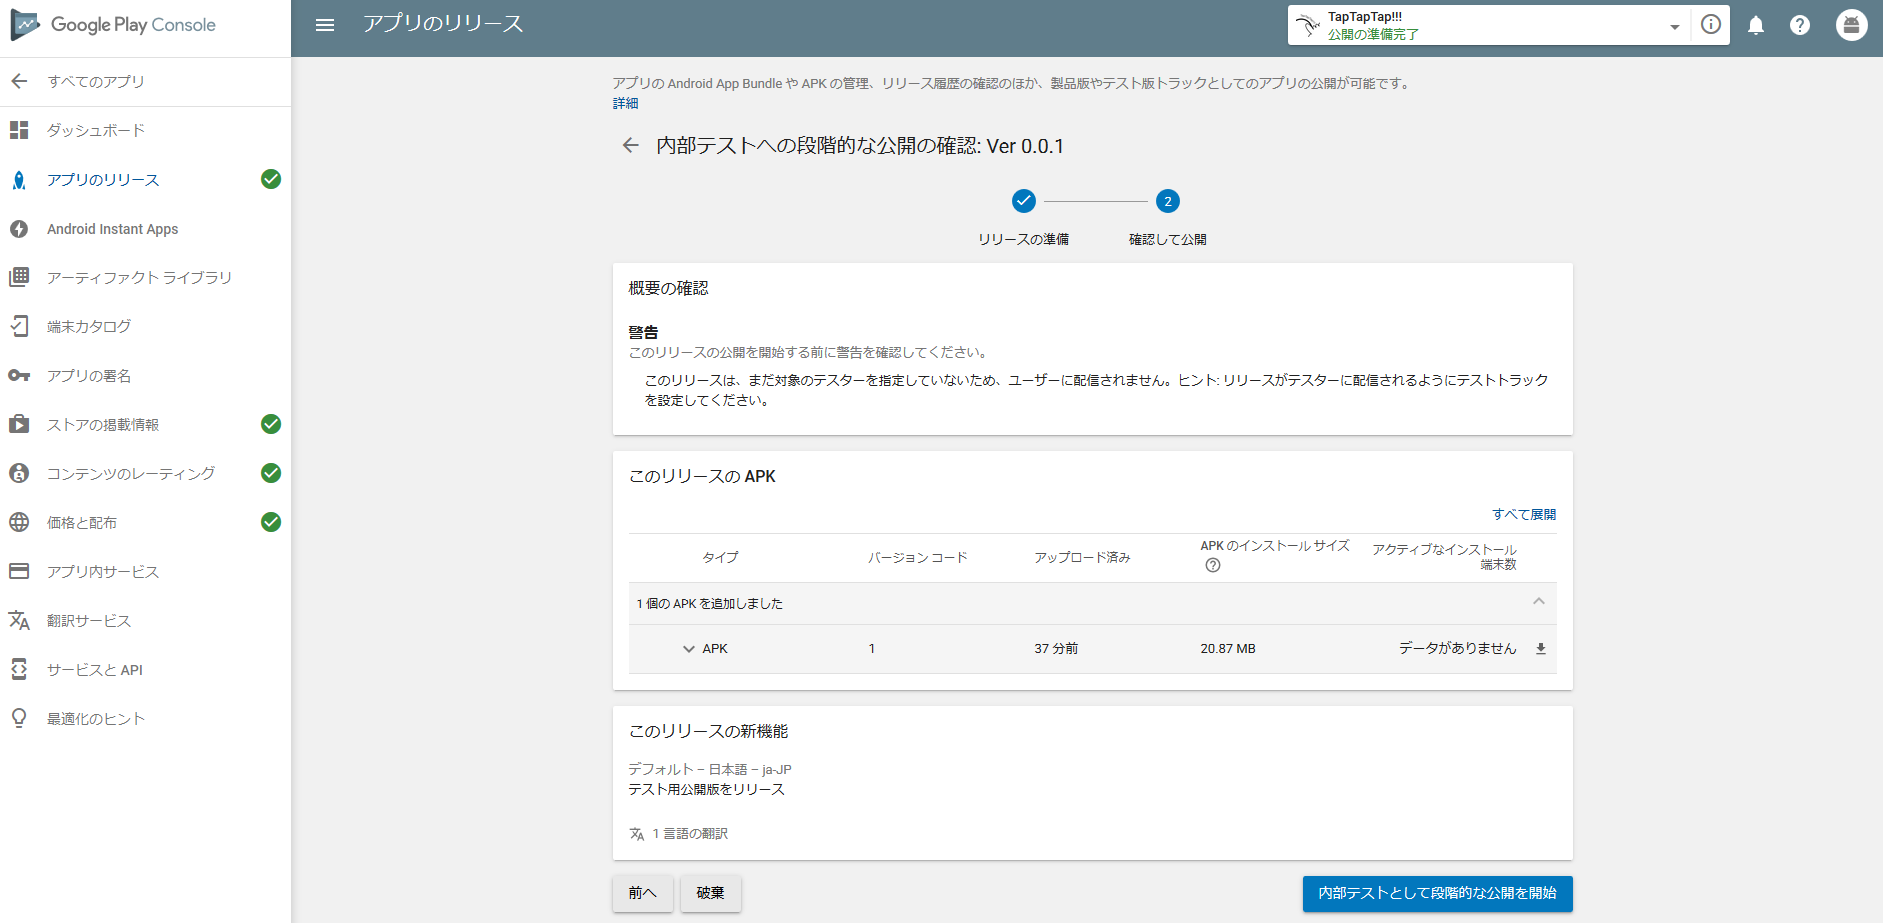Click the Google Play Console logo
This screenshot has height=923, width=1883.
click(x=113, y=25)
